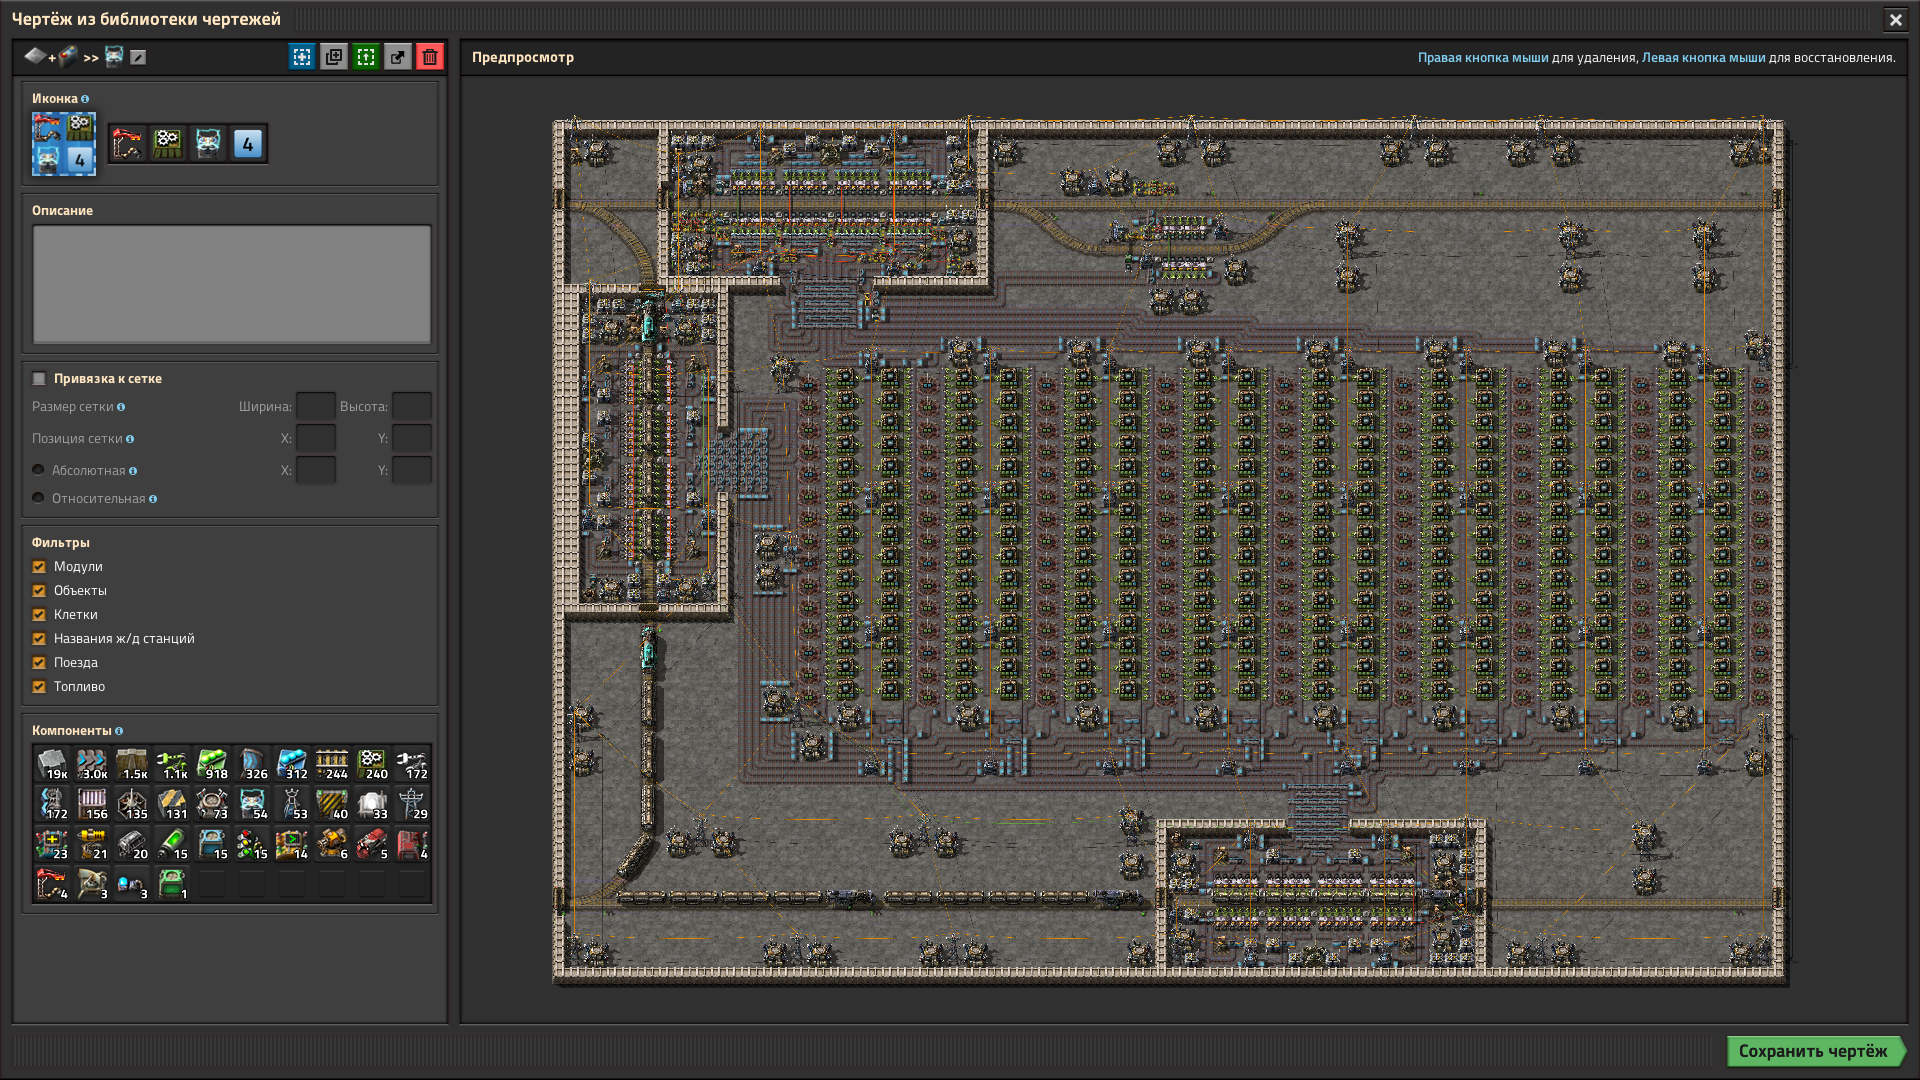This screenshot has height=1080, width=1920.
Task: Click info icon beside Размер сетки
Action: (121, 407)
